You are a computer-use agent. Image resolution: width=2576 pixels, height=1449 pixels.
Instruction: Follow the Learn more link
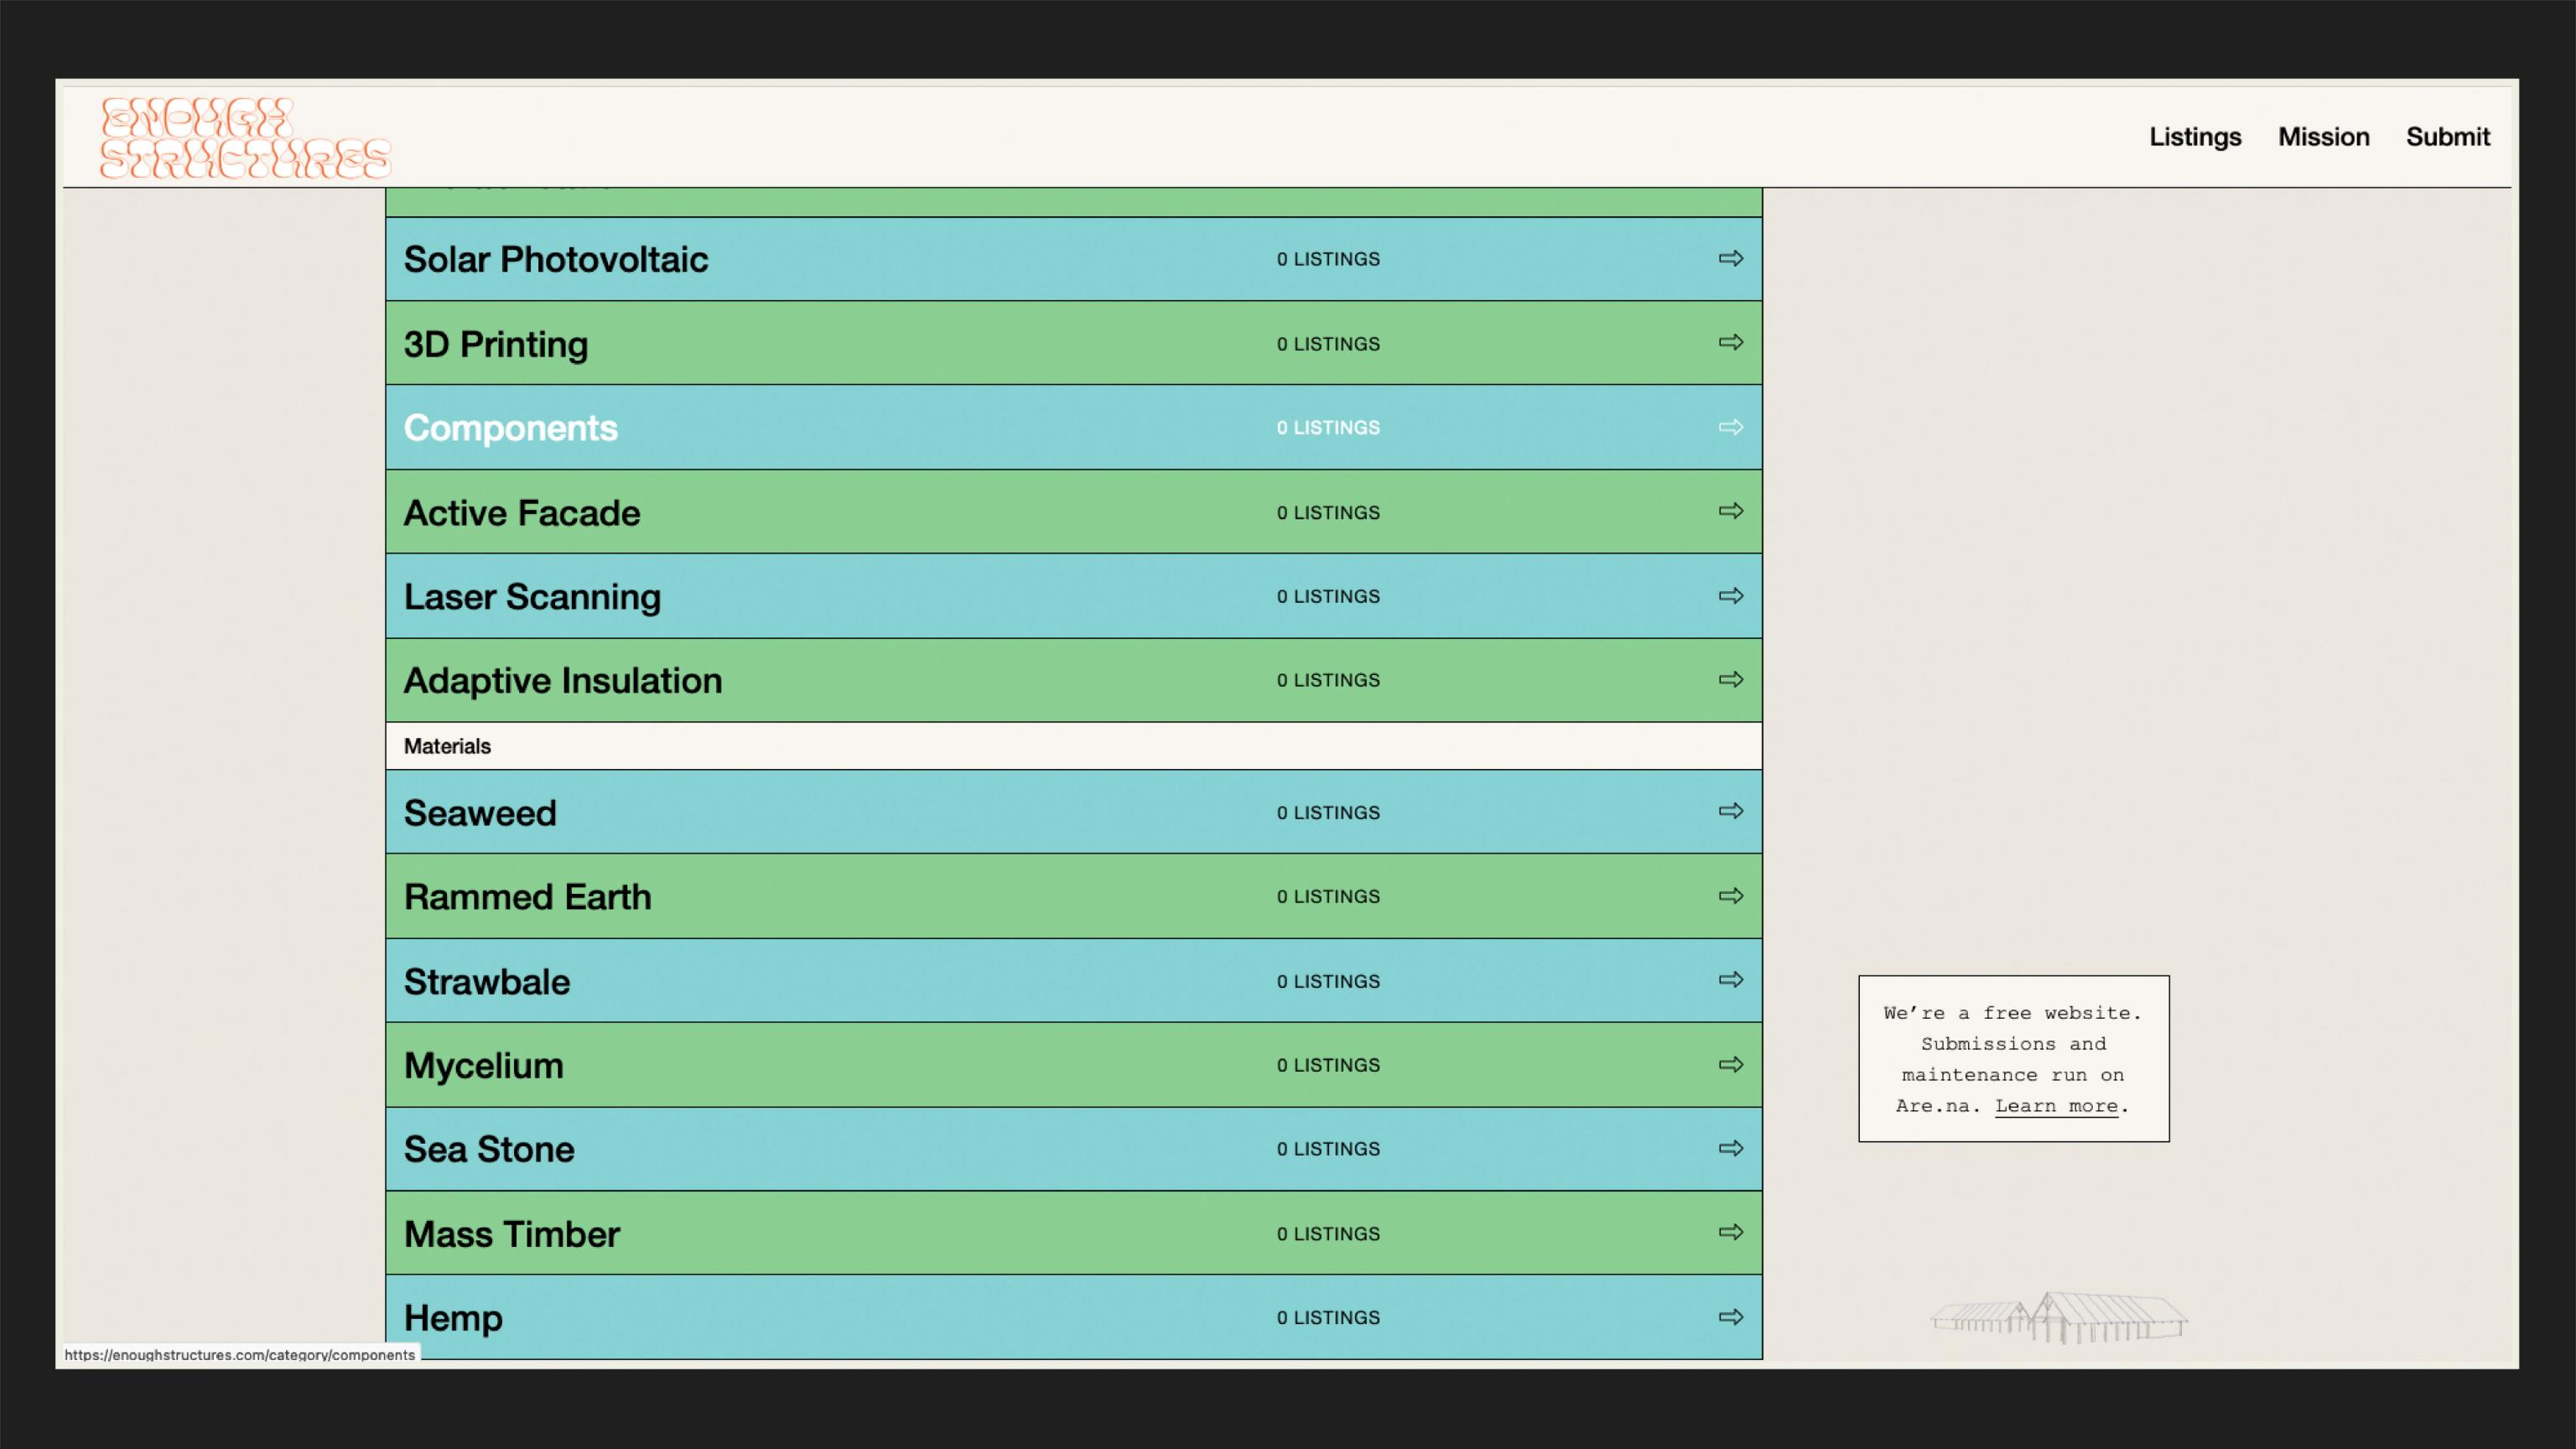click(x=2056, y=1106)
